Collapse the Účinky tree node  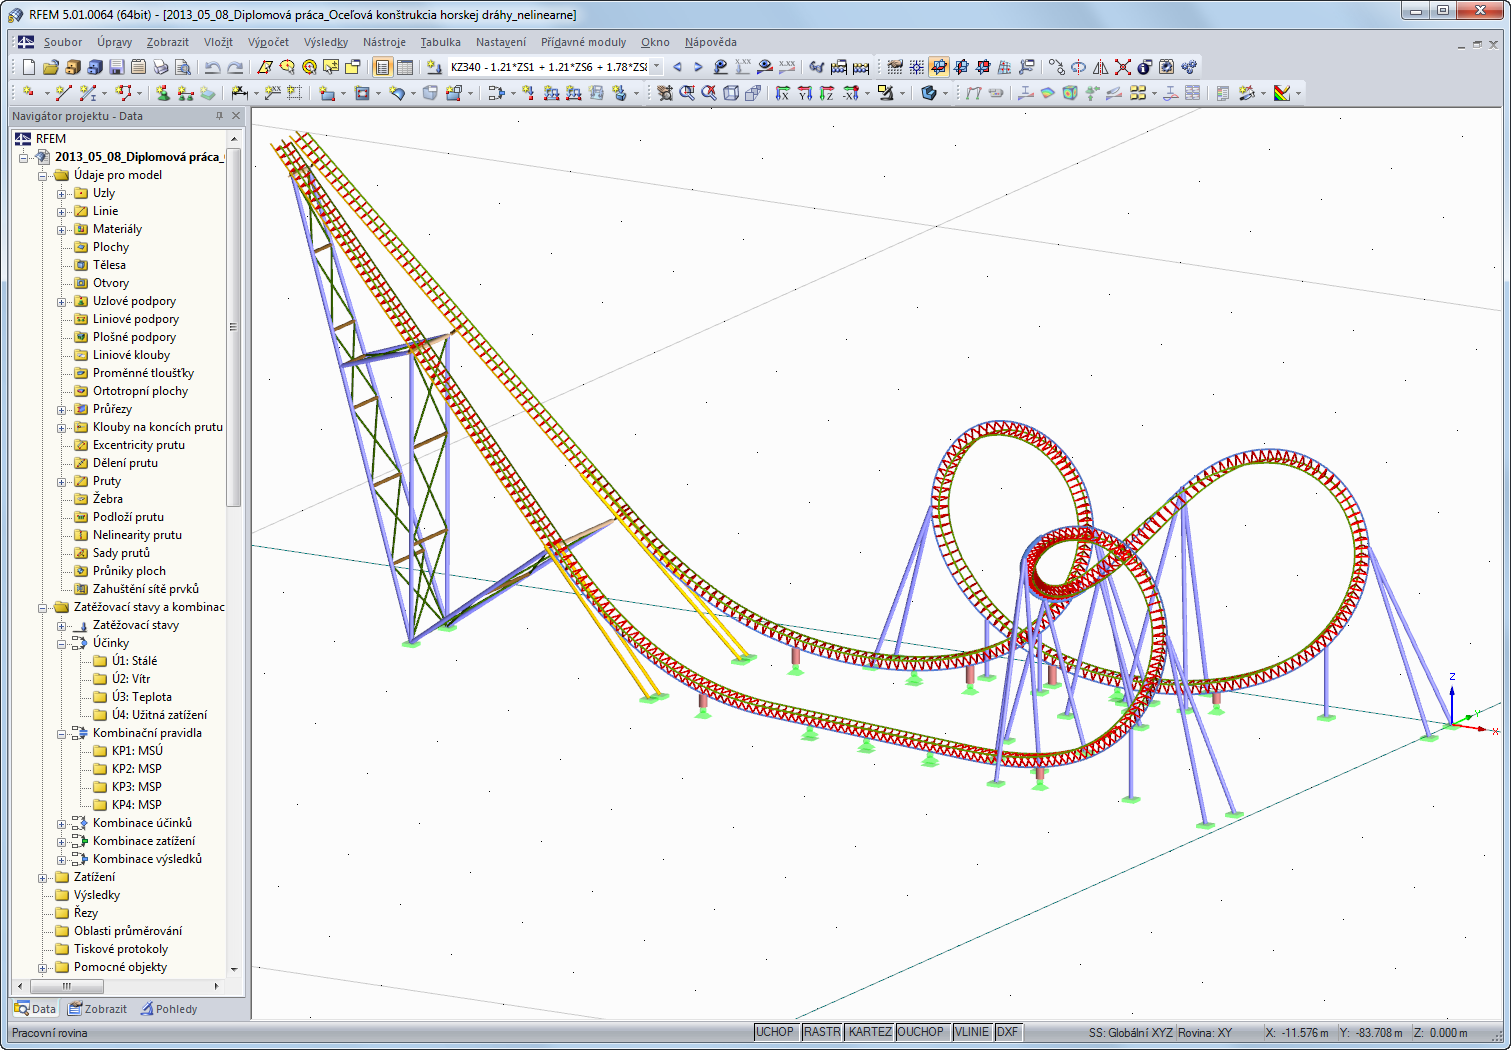(62, 644)
